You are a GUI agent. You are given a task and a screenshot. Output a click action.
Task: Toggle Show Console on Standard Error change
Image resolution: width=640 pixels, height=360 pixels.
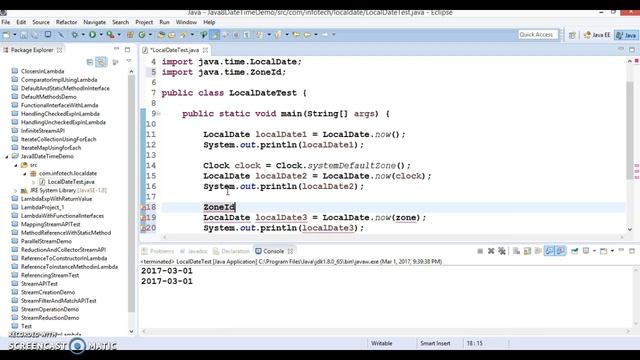tap(561, 251)
